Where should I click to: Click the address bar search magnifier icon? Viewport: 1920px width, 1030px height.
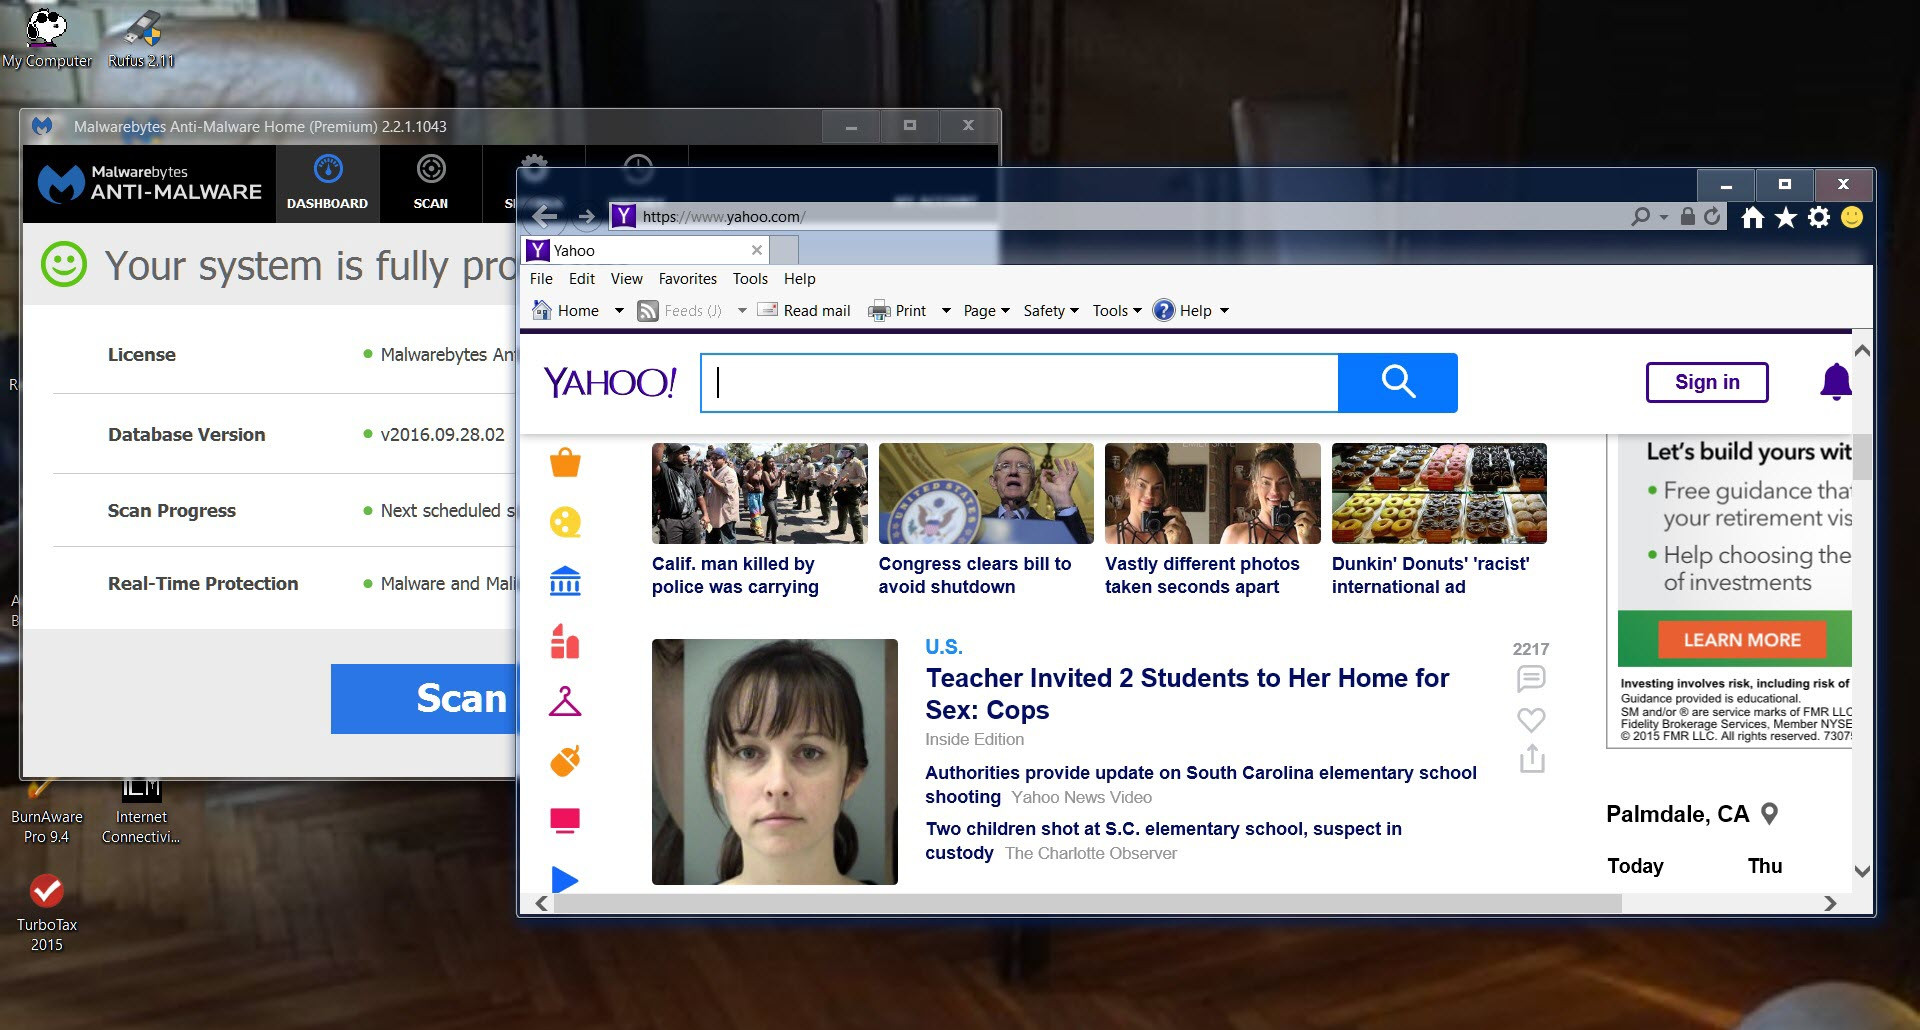click(x=1641, y=216)
